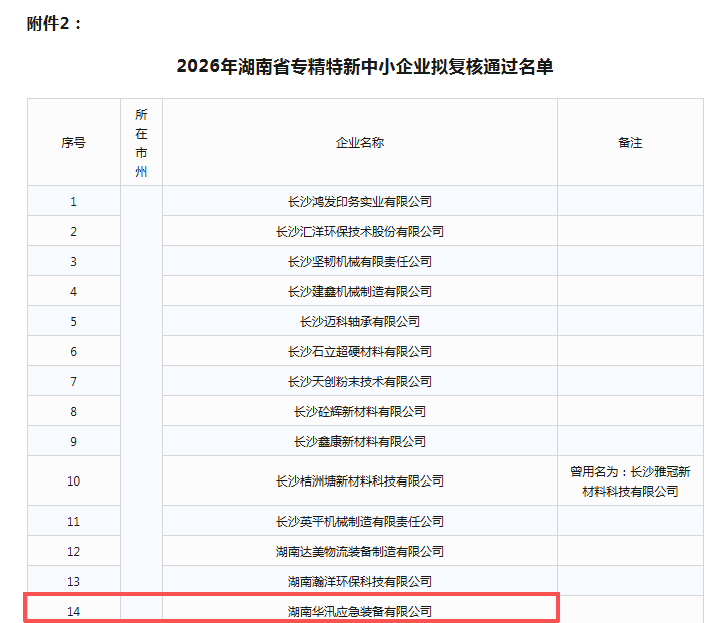The width and height of the screenshot is (707, 623).
Task: Select company 长沙迈科轴承有限公司
Action: coord(360,321)
